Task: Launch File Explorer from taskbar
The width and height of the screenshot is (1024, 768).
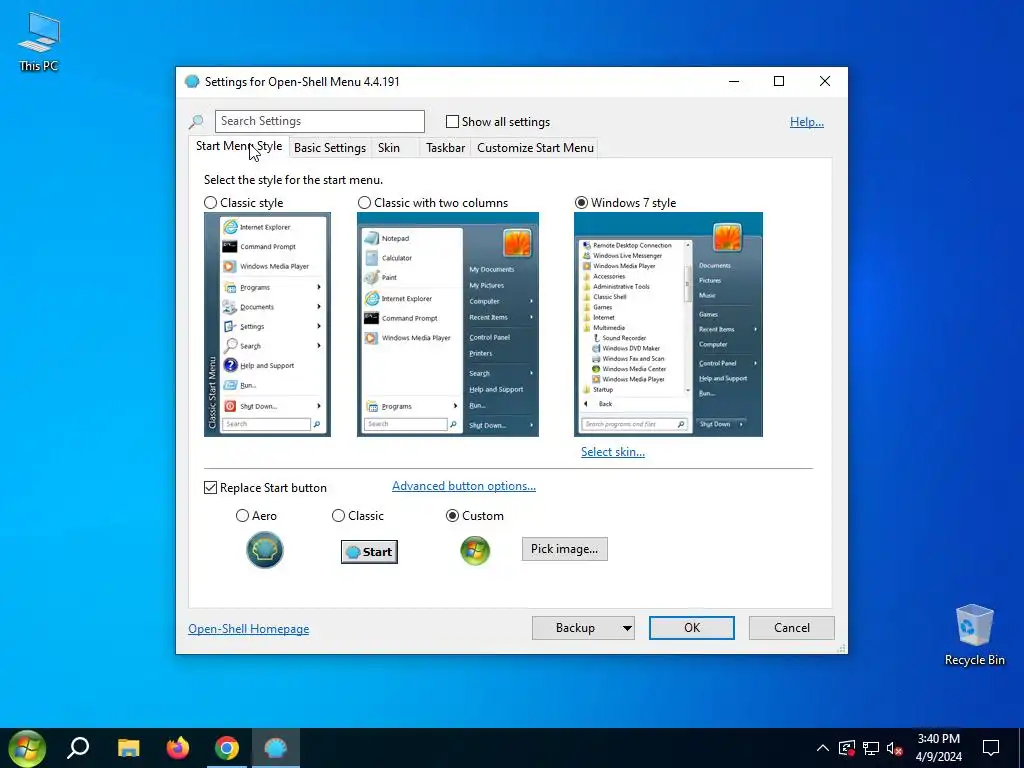Action: point(129,748)
